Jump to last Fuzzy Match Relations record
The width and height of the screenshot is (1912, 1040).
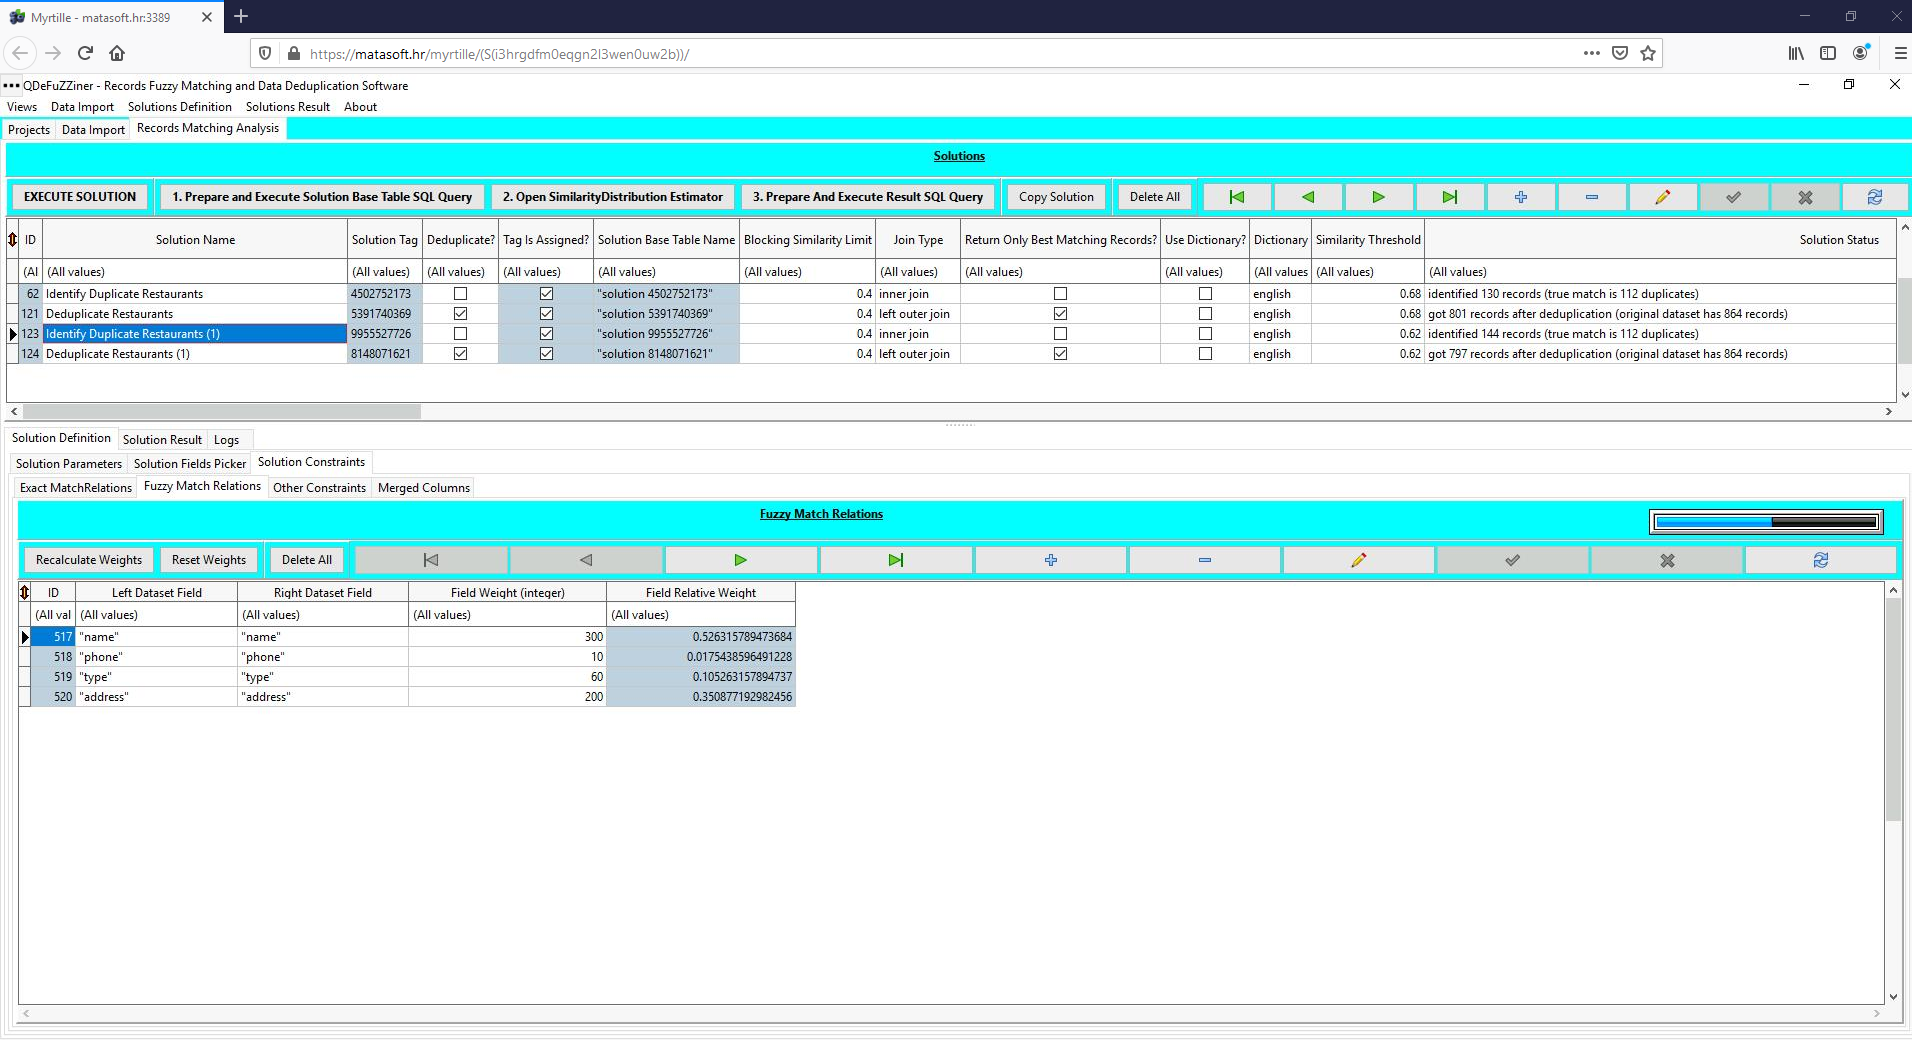(896, 560)
